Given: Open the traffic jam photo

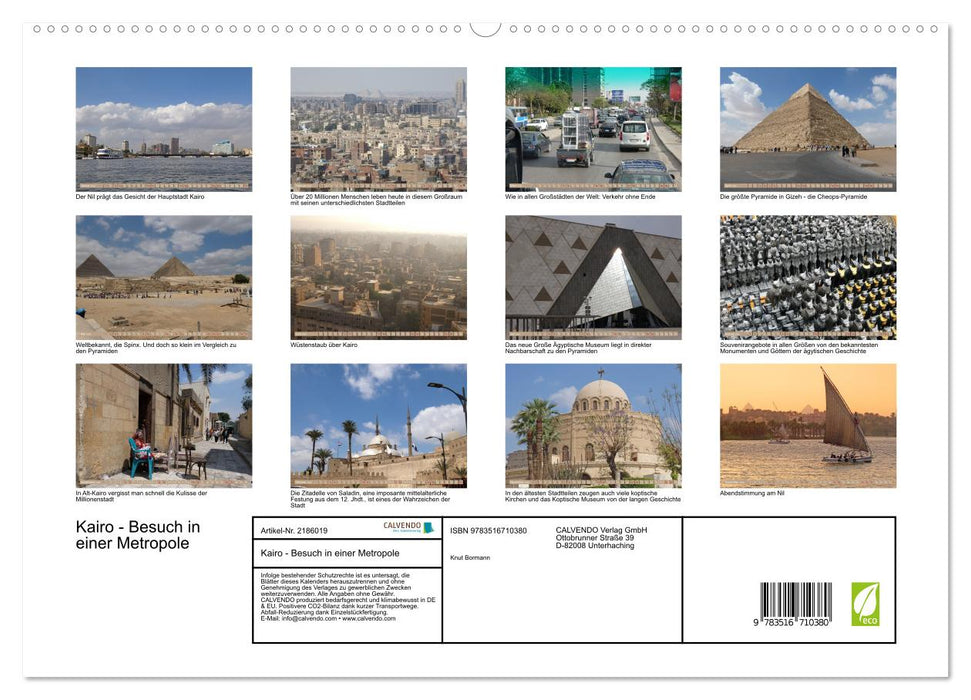Looking at the screenshot, I should click(593, 127).
